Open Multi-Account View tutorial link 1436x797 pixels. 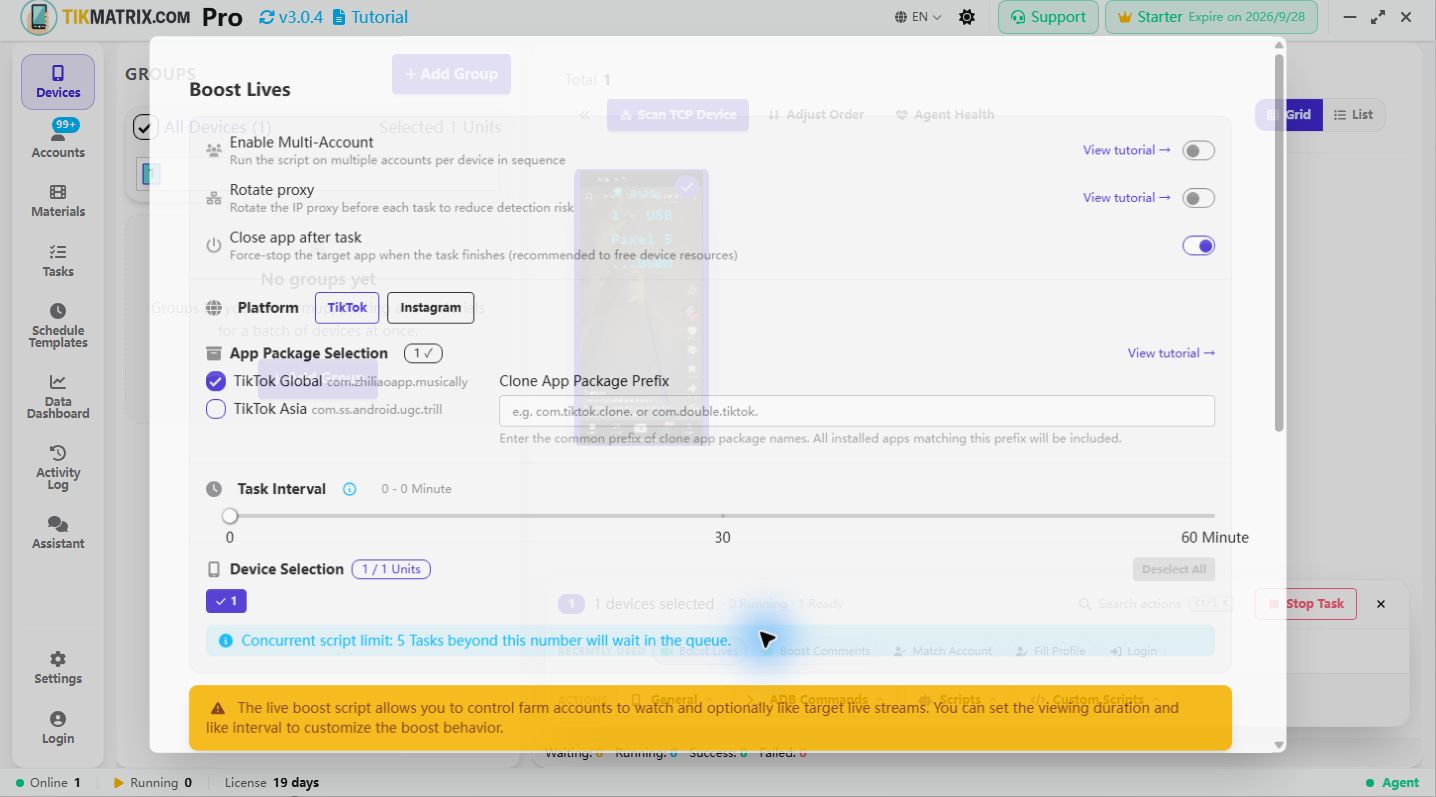1126,150
